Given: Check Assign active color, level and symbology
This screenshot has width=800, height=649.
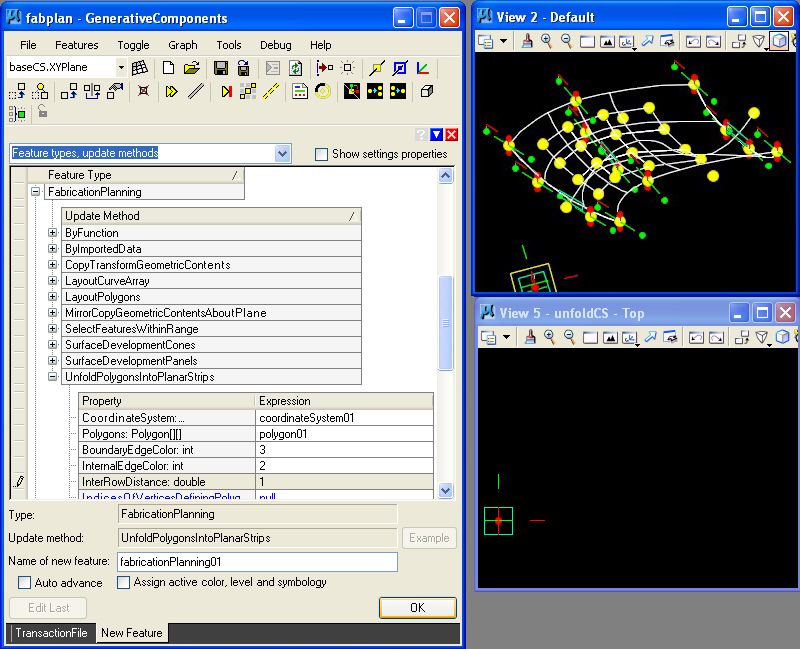Looking at the screenshot, I should [x=123, y=582].
